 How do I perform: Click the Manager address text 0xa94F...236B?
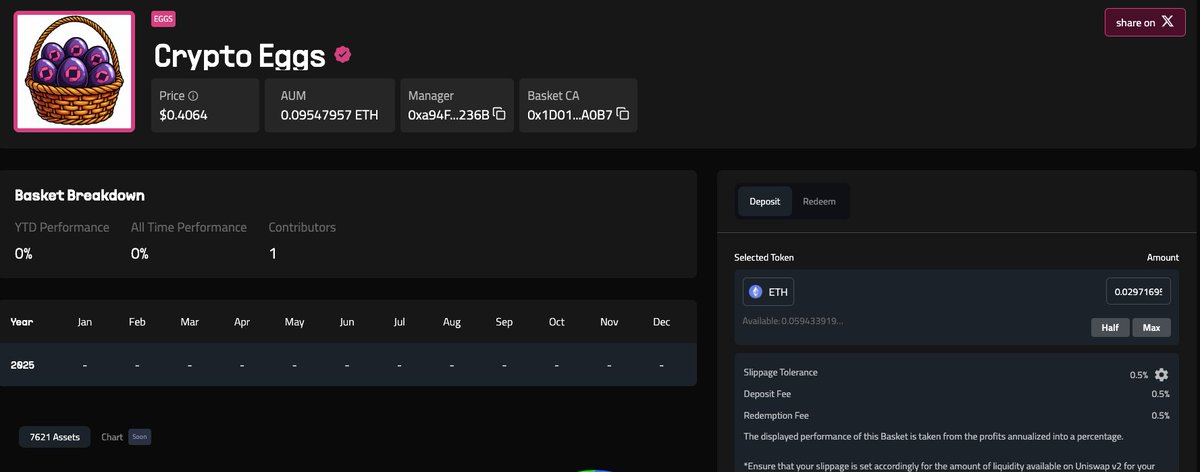point(449,115)
